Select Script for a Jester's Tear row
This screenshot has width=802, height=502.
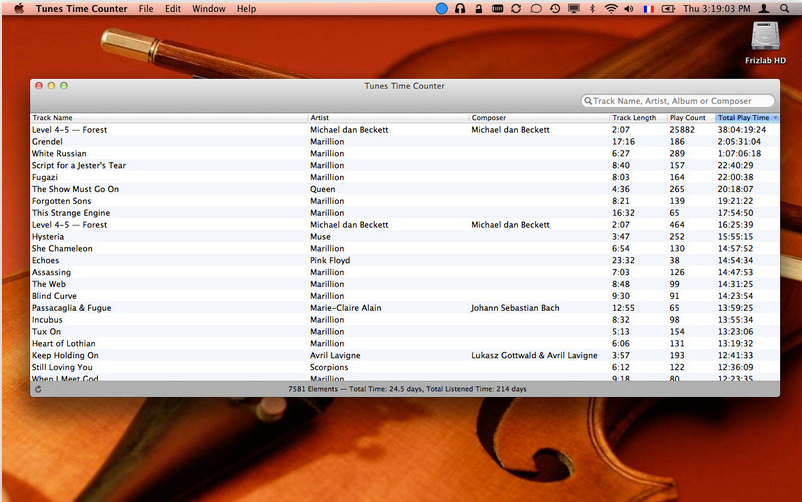405,165
